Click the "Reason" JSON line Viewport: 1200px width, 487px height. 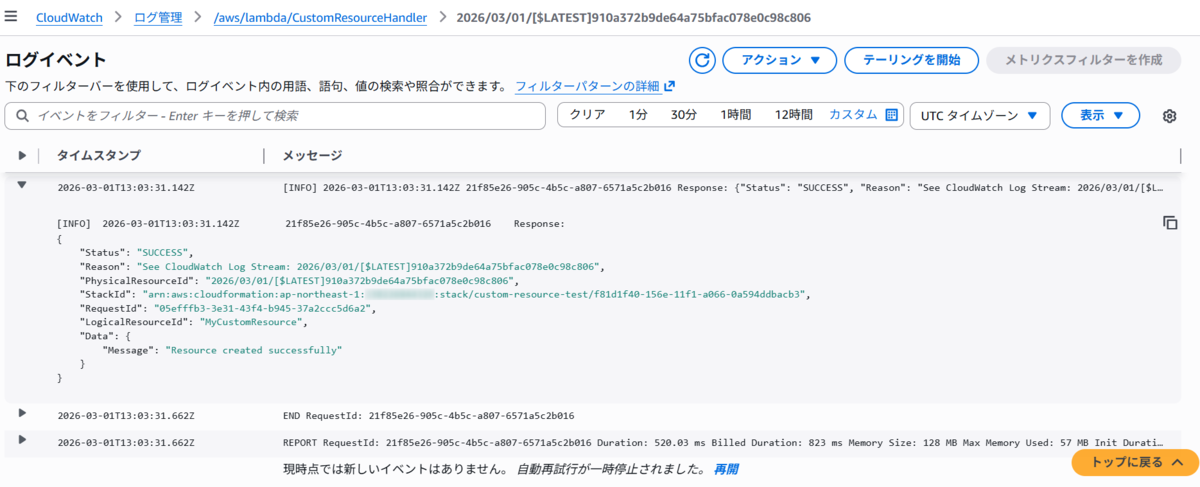coord(343,266)
